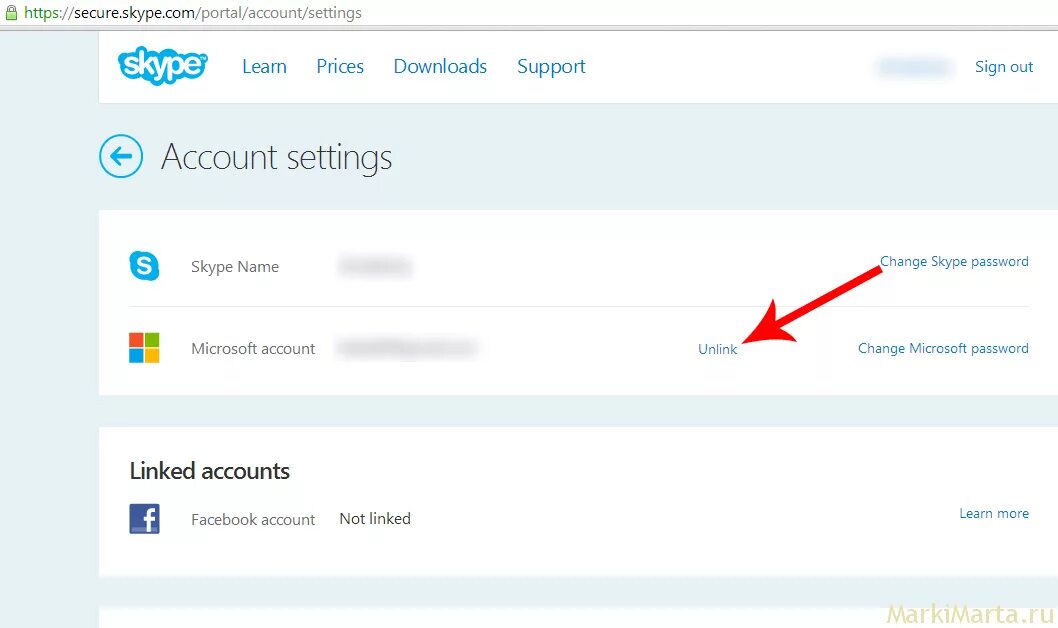Unlink the Microsoft account
1058x628 pixels.
pyautogui.click(x=717, y=349)
